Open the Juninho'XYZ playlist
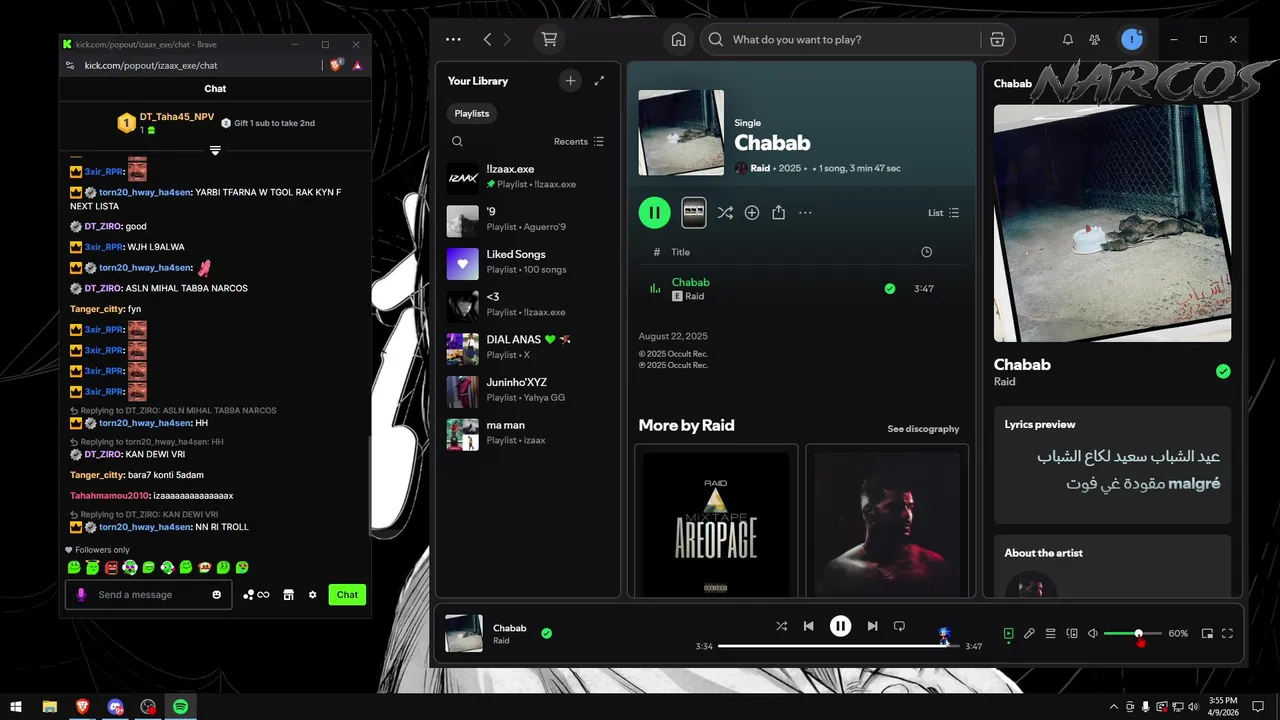The image size is (1280, 720). pos(528,390)
